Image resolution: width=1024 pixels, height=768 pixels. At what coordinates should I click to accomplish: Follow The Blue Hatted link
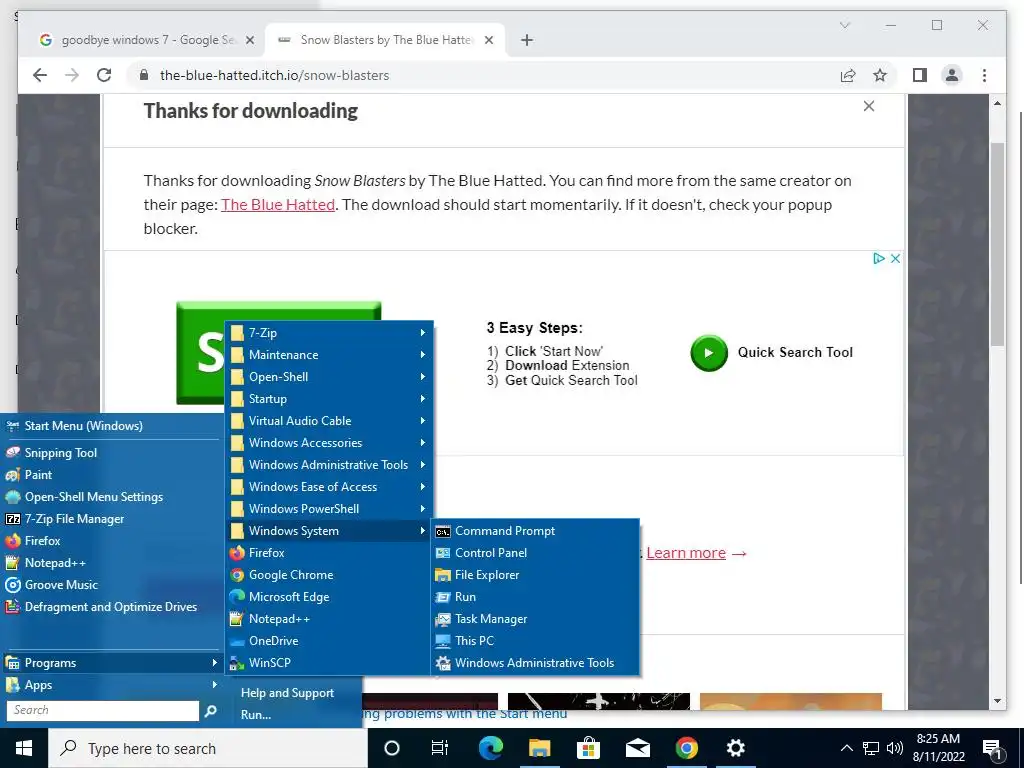278,204
